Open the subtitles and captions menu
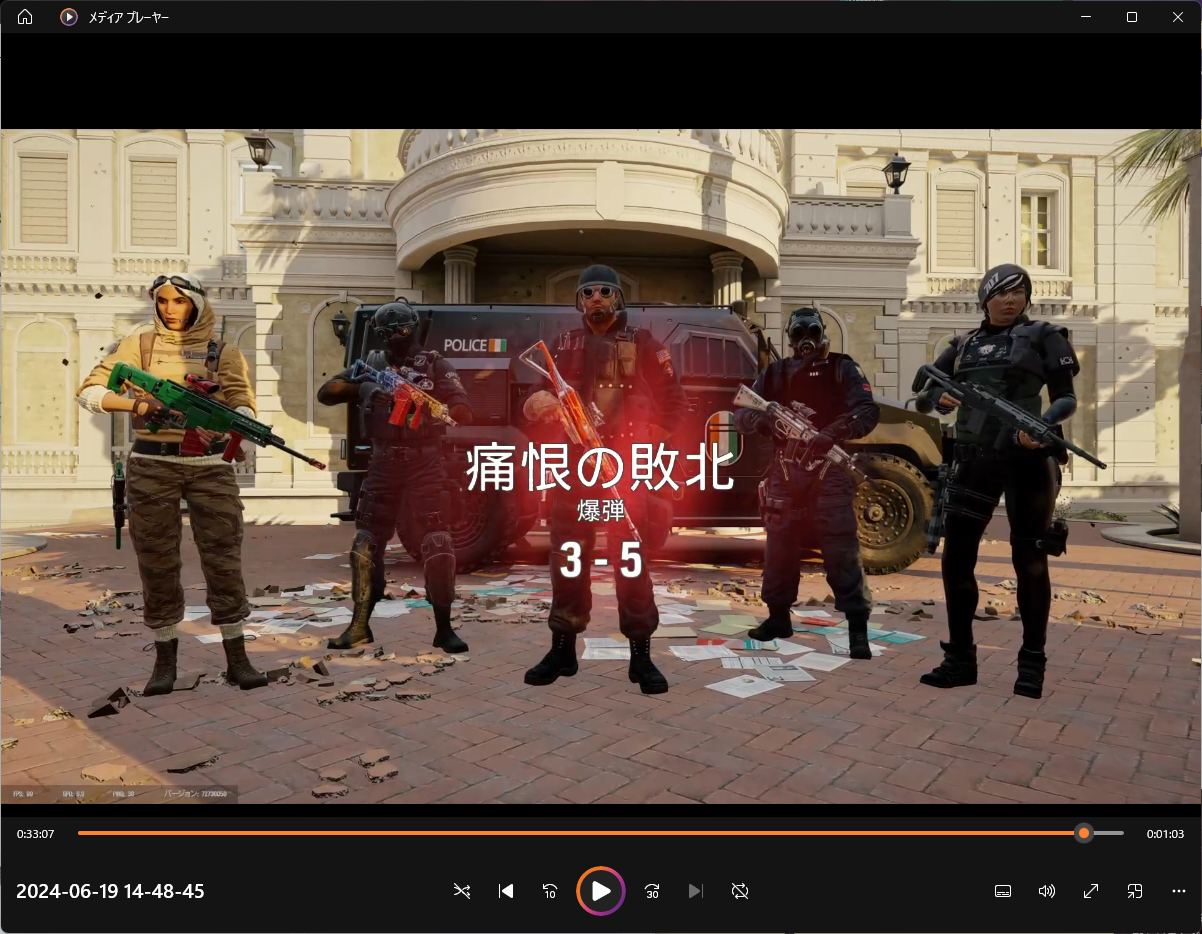The width and height of the screenshot is (1202, 934). (1003, 891)
